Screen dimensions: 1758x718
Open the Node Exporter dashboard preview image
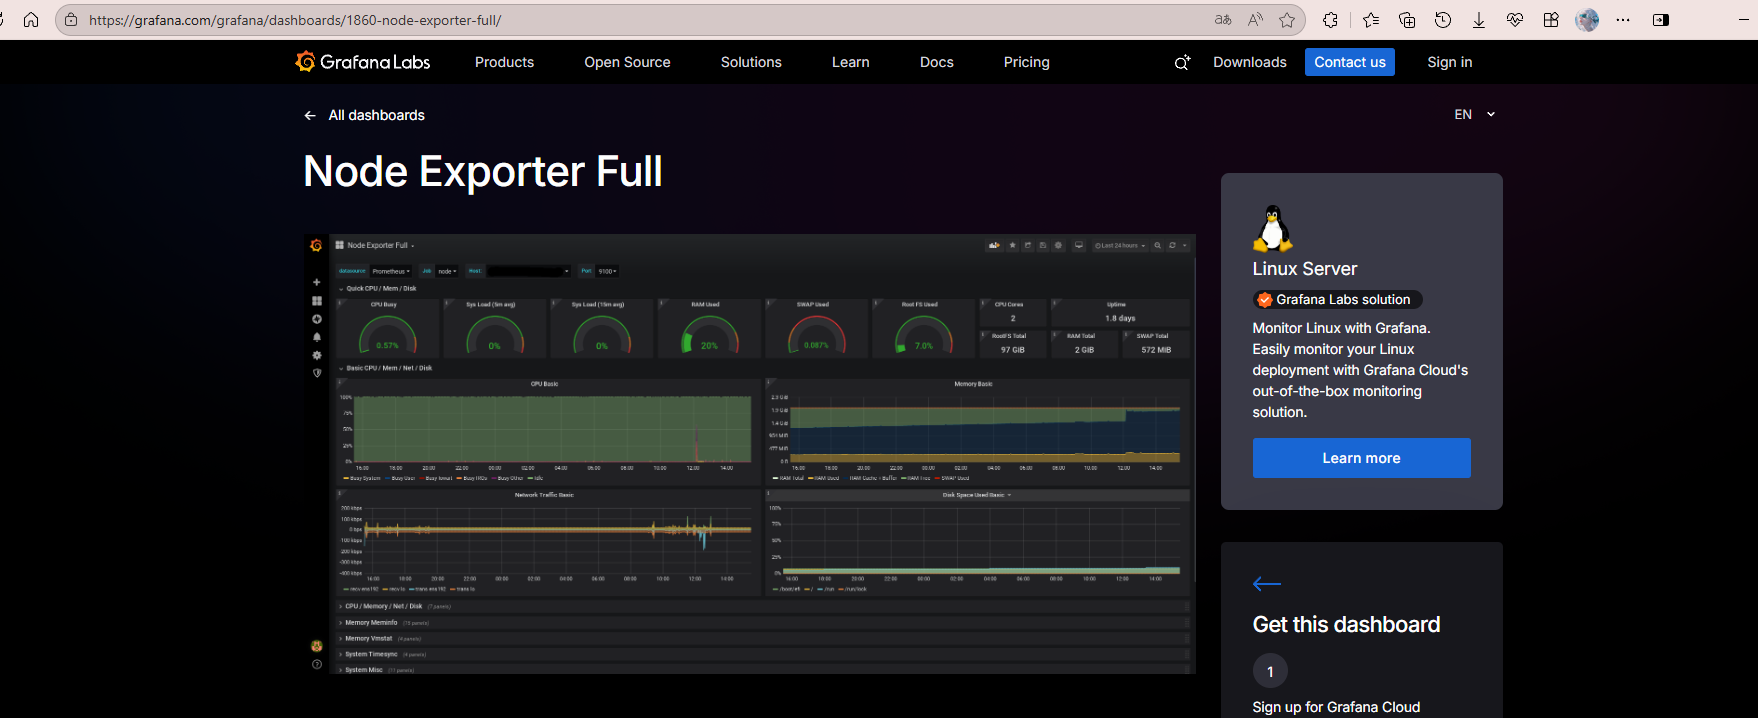click(x=750, y=454)
